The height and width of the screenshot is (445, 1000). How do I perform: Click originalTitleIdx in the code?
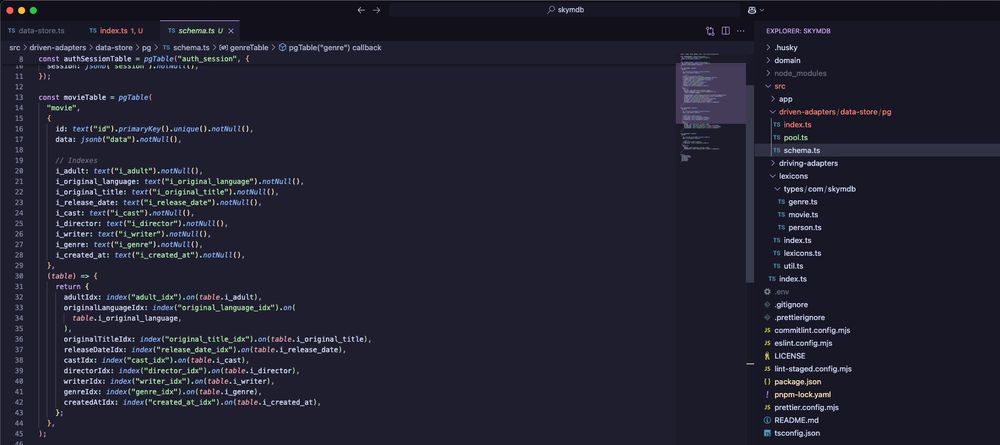coord(99,339)
